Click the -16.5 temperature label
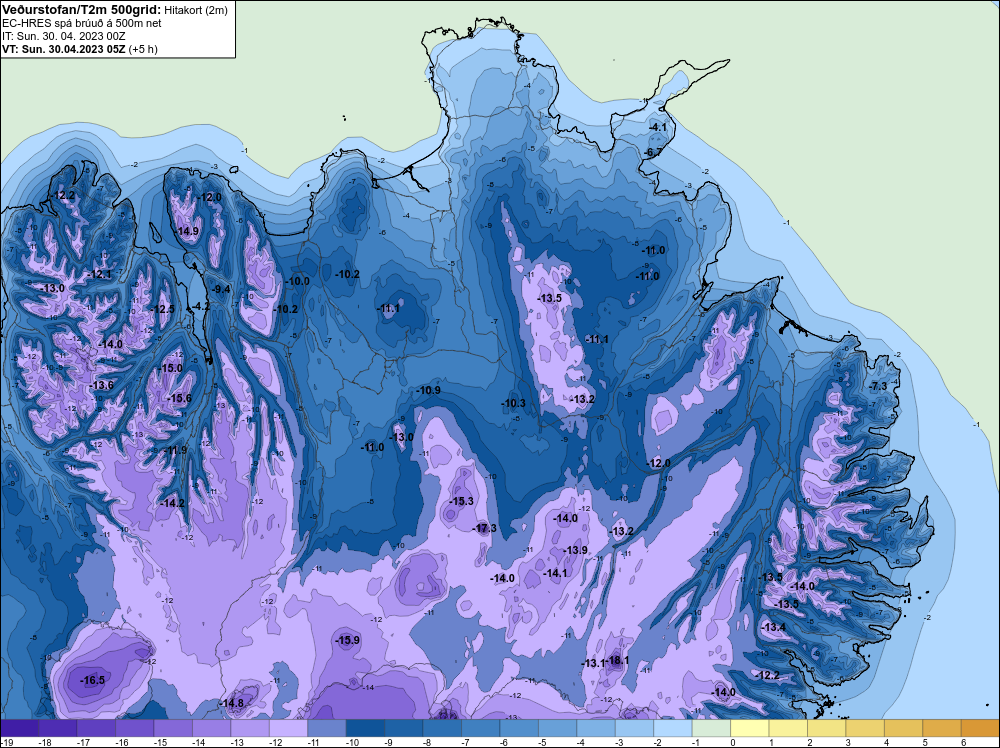The width and height of the screenshot is (1000, 748). 93,680
